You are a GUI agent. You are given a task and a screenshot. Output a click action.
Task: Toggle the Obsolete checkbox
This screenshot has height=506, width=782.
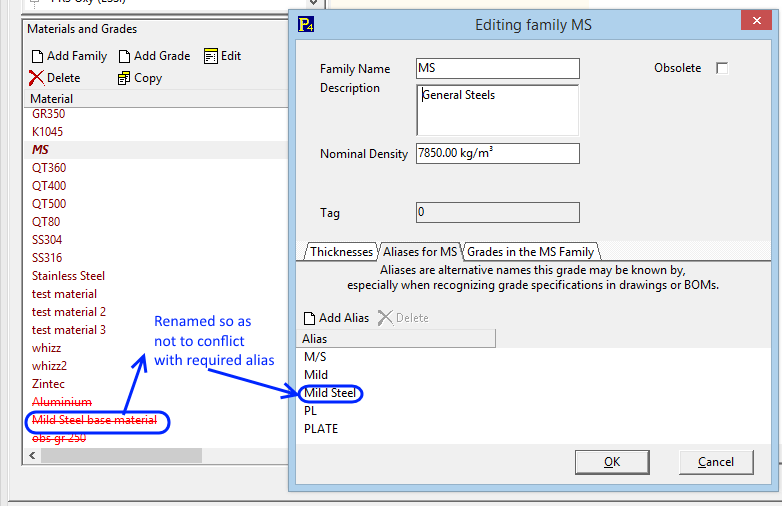tap(722, 68)
